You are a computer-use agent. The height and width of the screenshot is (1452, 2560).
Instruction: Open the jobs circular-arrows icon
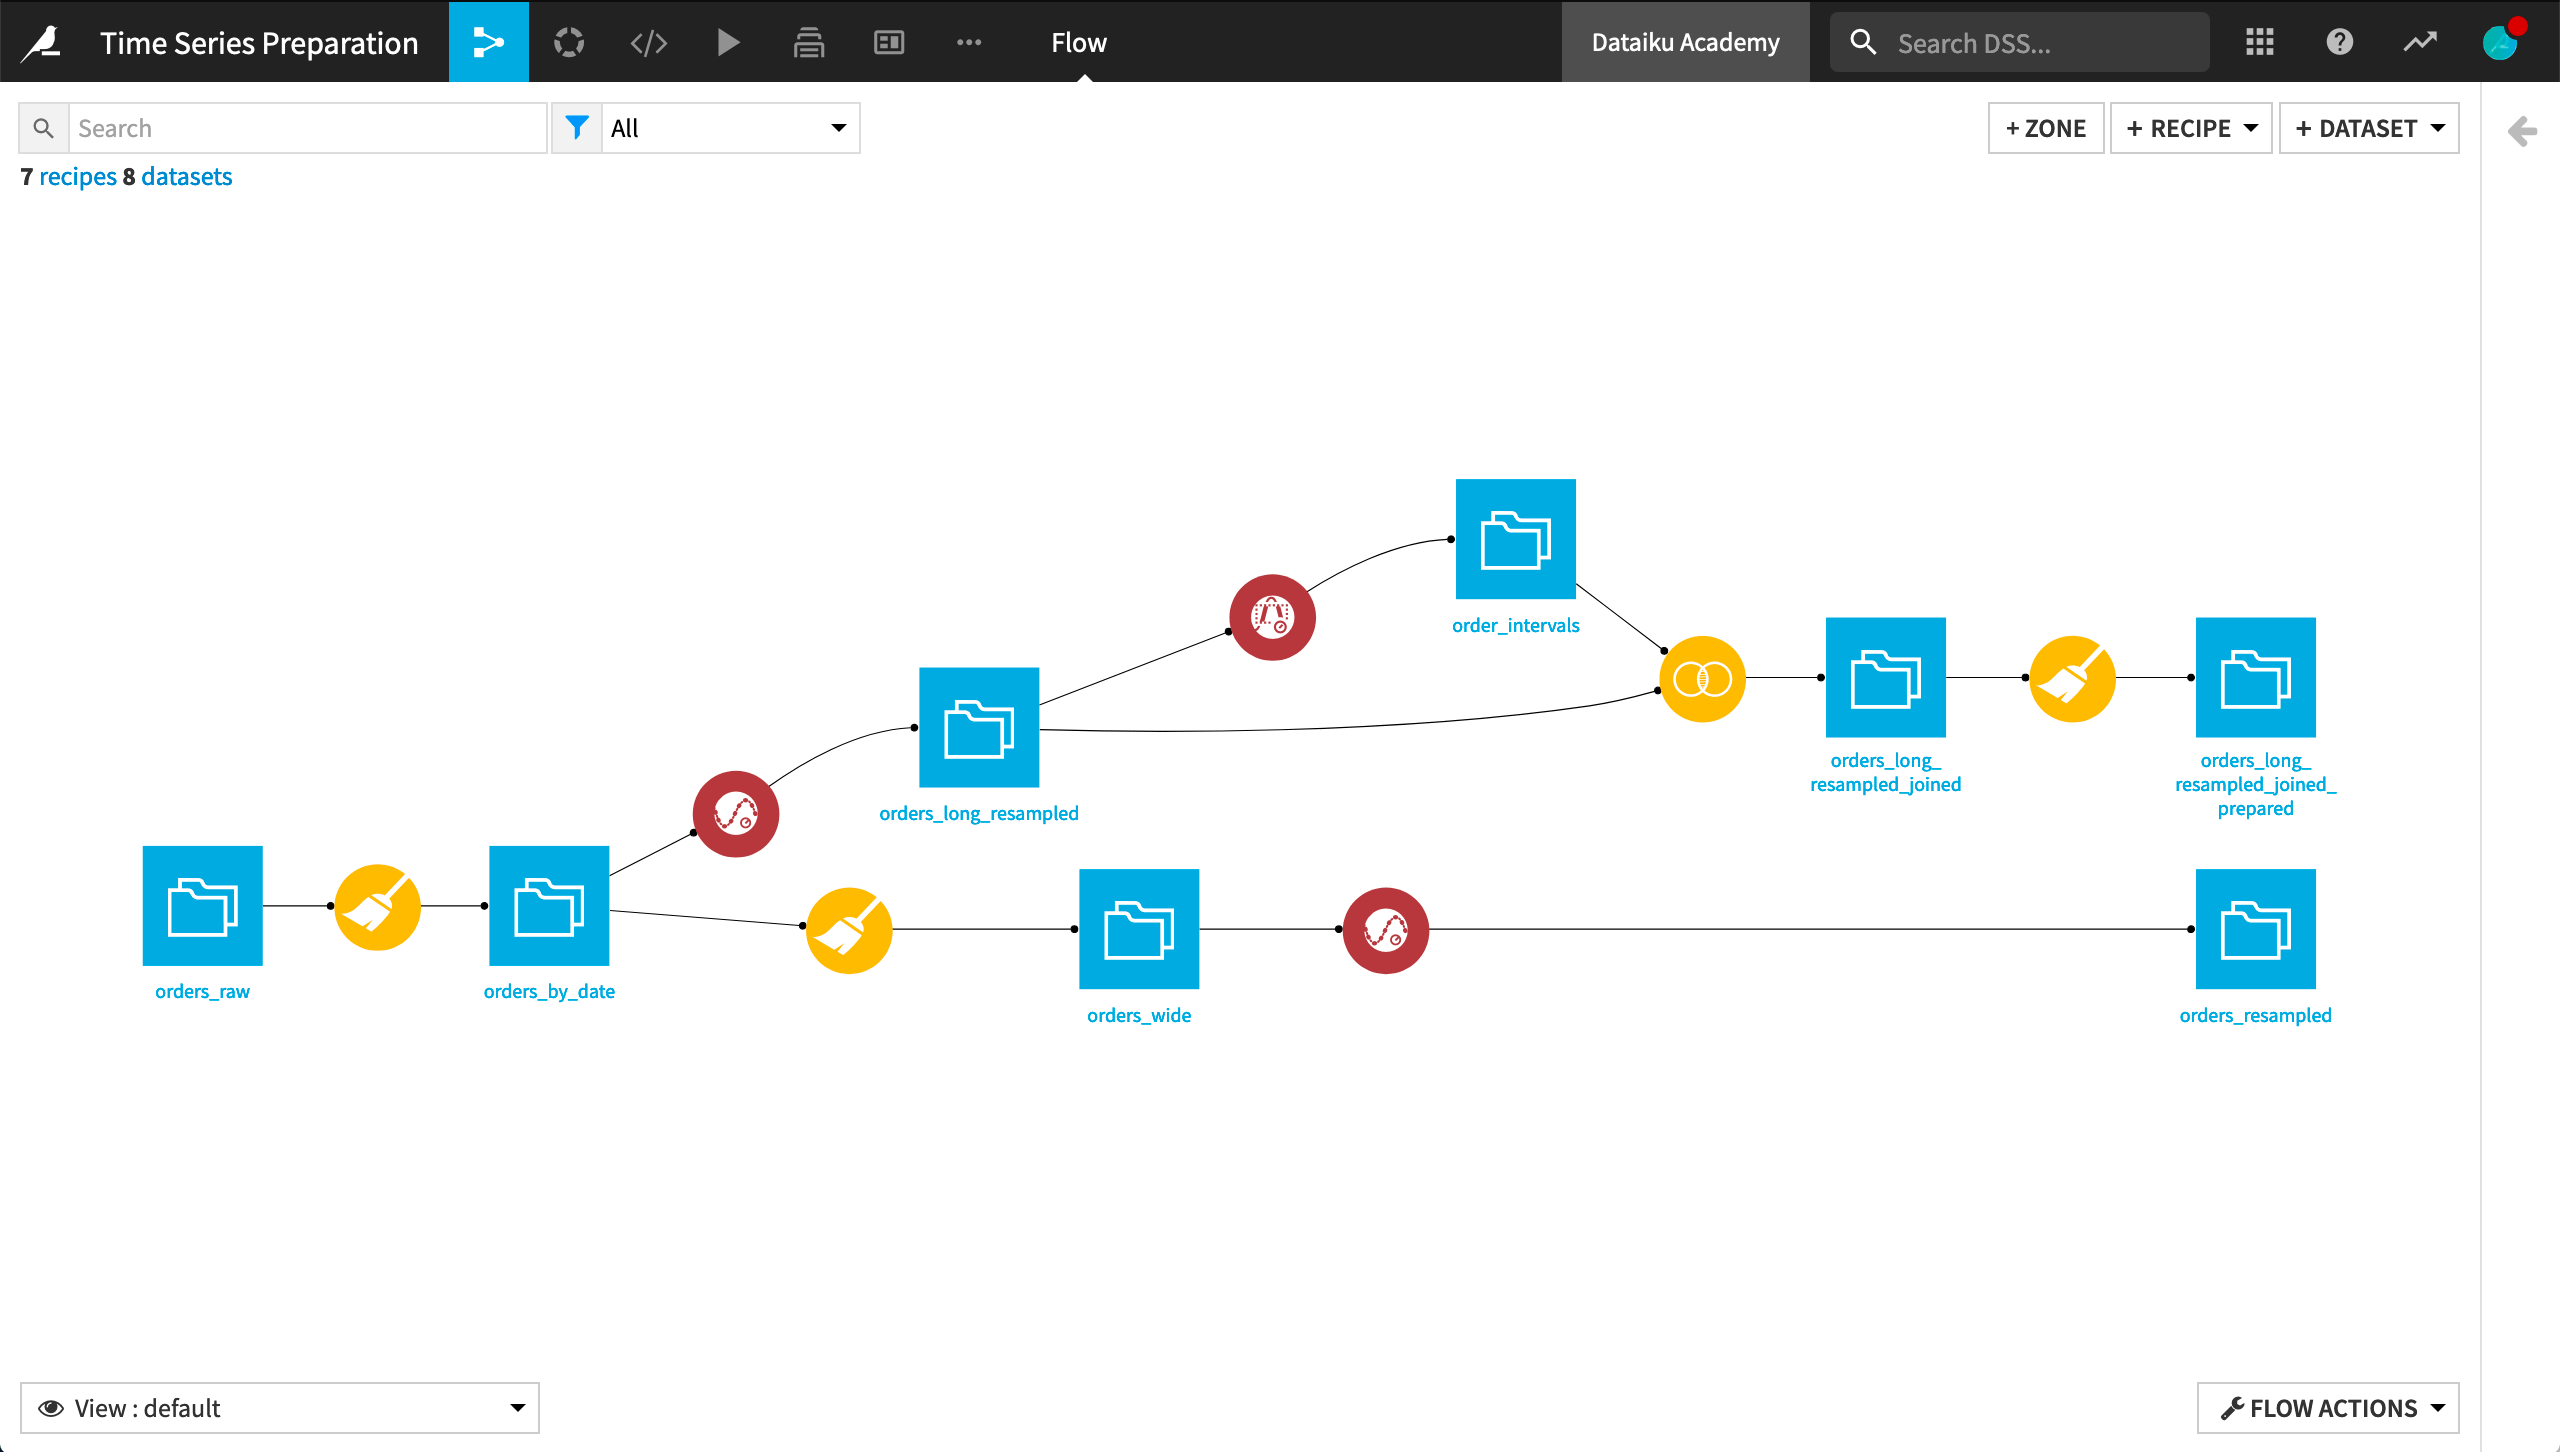tap(568, 42)
